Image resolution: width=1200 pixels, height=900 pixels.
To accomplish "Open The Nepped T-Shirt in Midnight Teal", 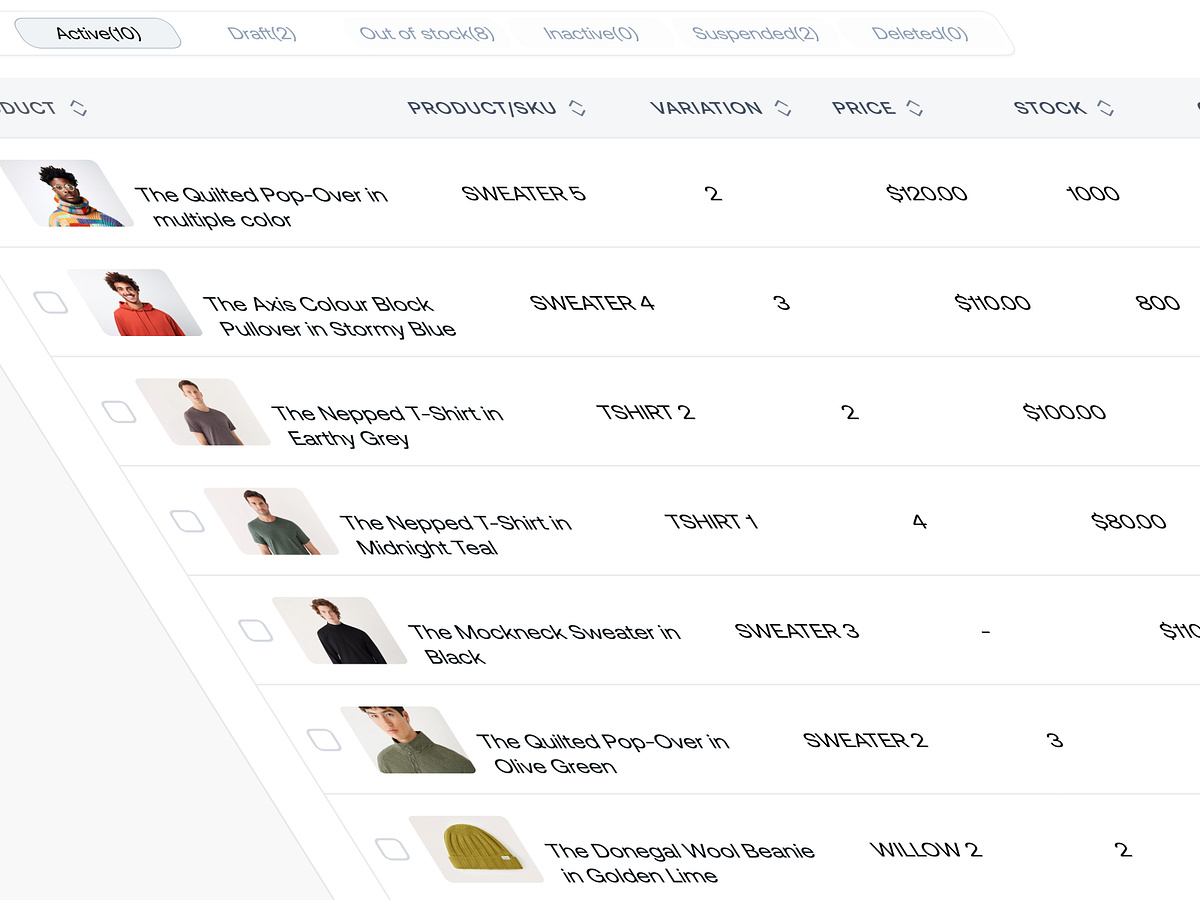I will pos(456,534).
